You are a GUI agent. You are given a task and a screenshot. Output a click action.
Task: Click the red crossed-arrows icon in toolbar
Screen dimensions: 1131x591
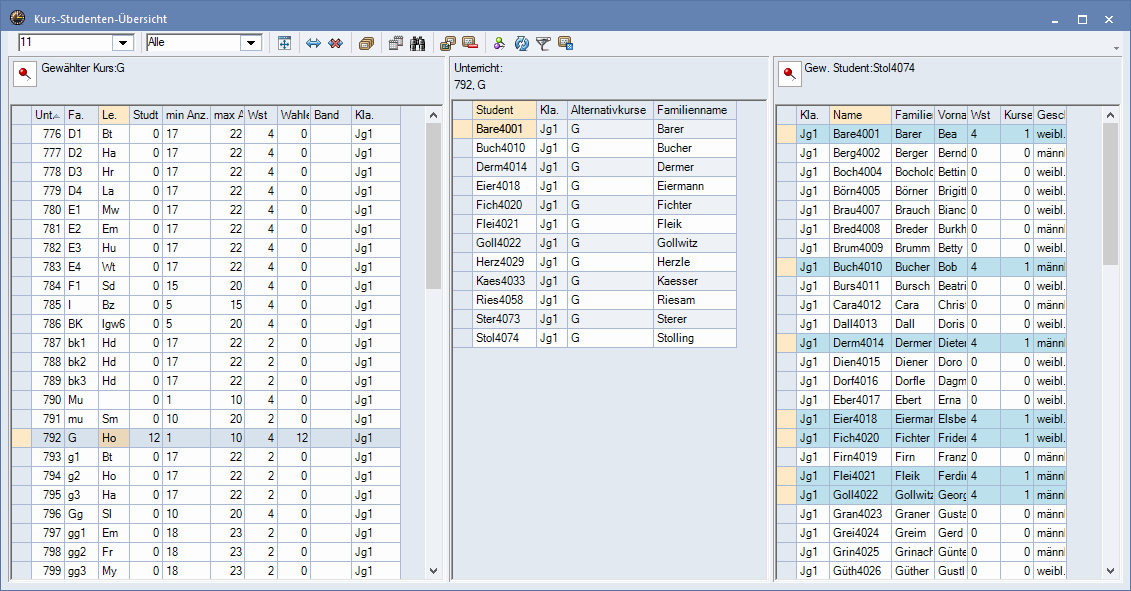[335, 43]
